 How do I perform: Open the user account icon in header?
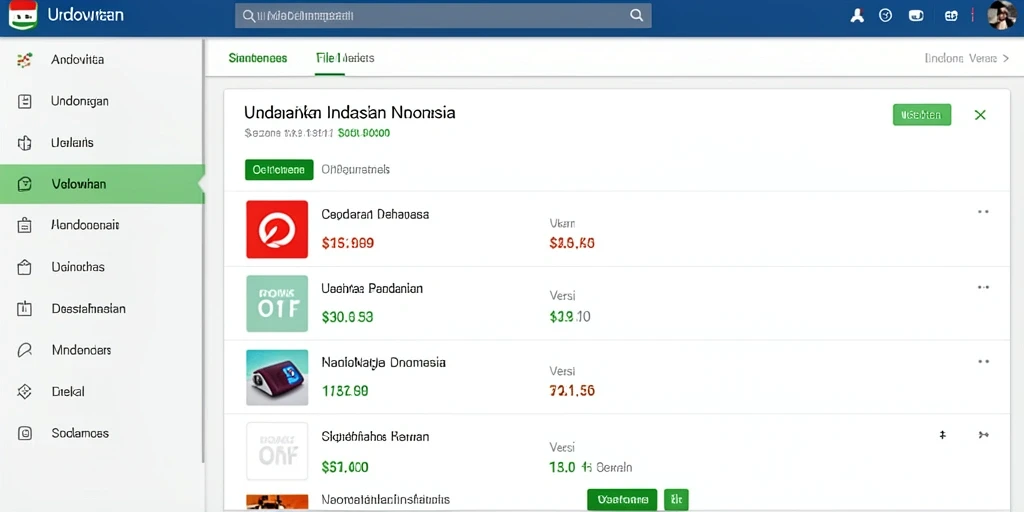(x=857, y=16)
